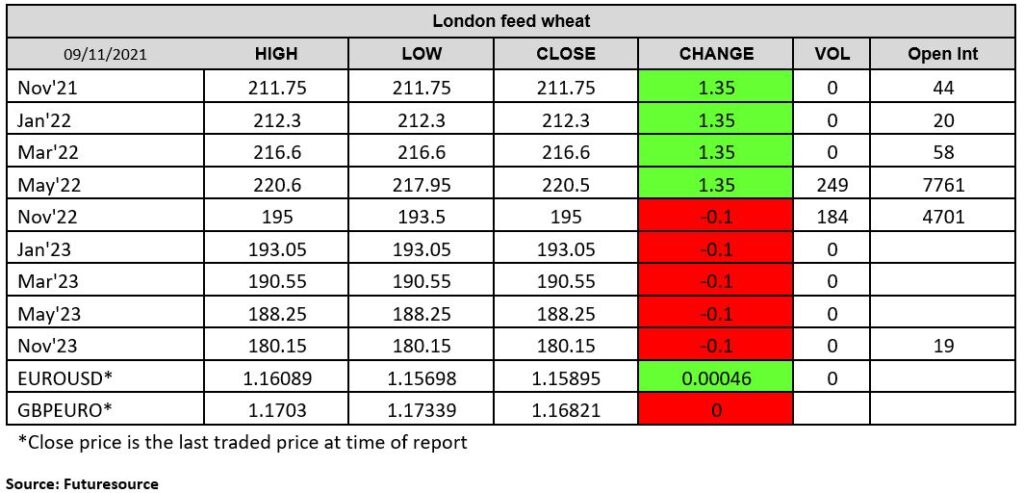This screenshot has height=493, width=1024.
Task: Click the HIGH column header
Action: (276, 54)
